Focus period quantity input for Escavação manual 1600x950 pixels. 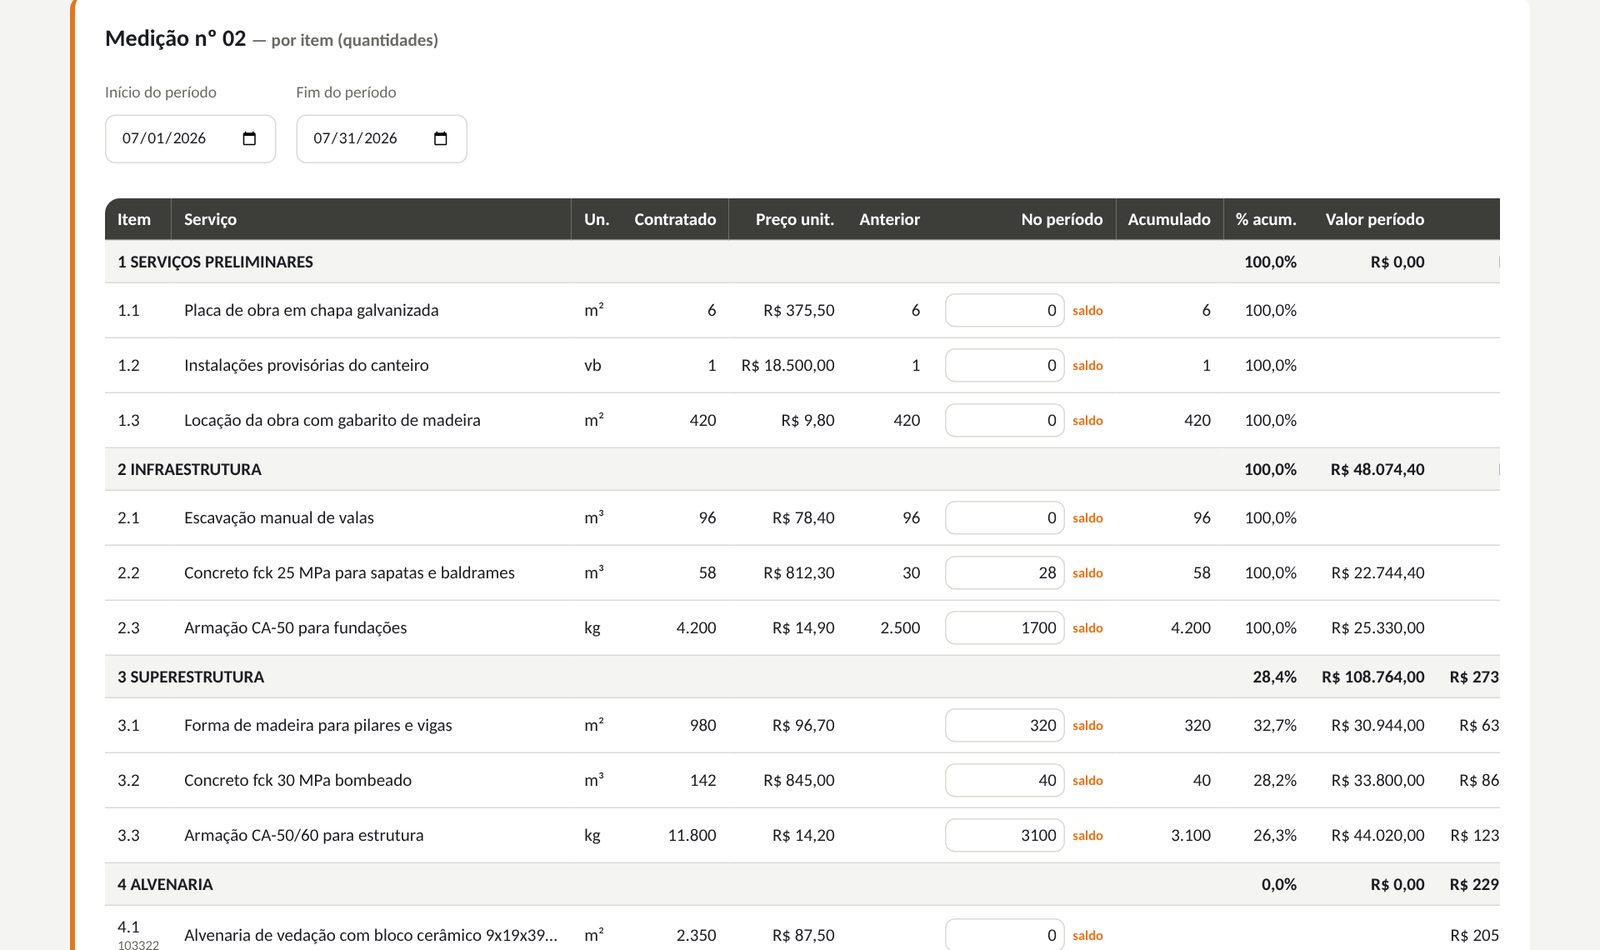point(1004,518)
